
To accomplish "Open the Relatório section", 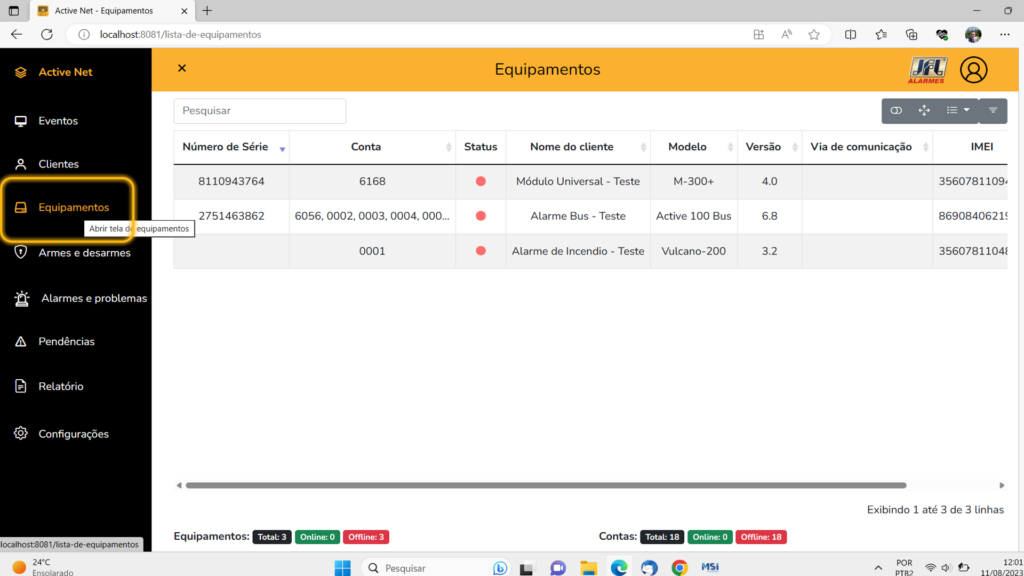I will coord(21,385).
